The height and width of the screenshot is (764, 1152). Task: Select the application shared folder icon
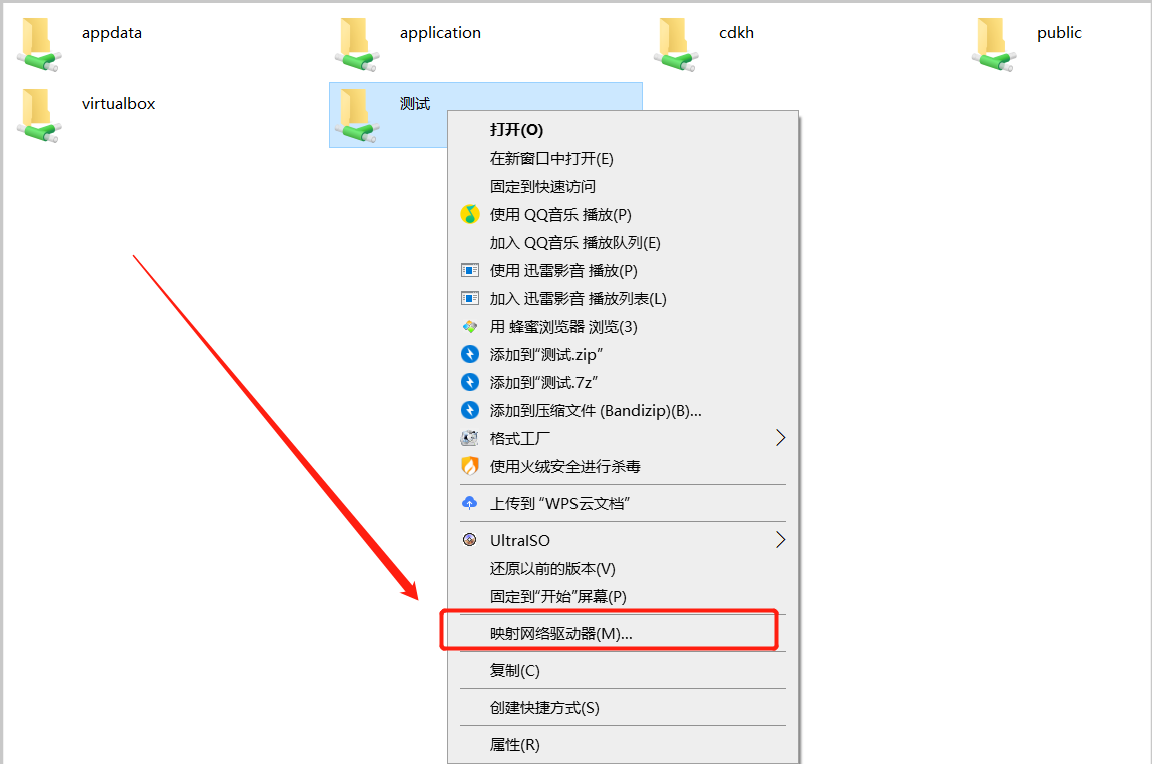(x=357, y=44)
